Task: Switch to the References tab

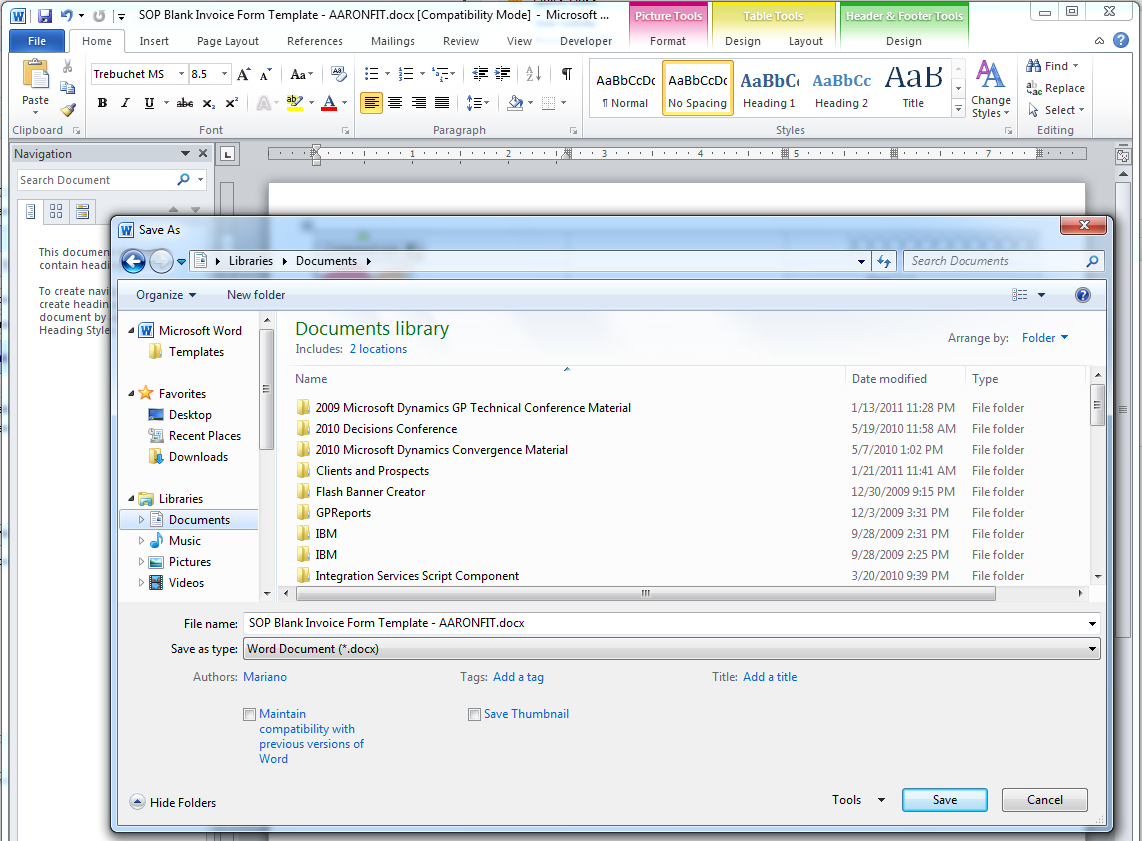Action: point(315,41)
